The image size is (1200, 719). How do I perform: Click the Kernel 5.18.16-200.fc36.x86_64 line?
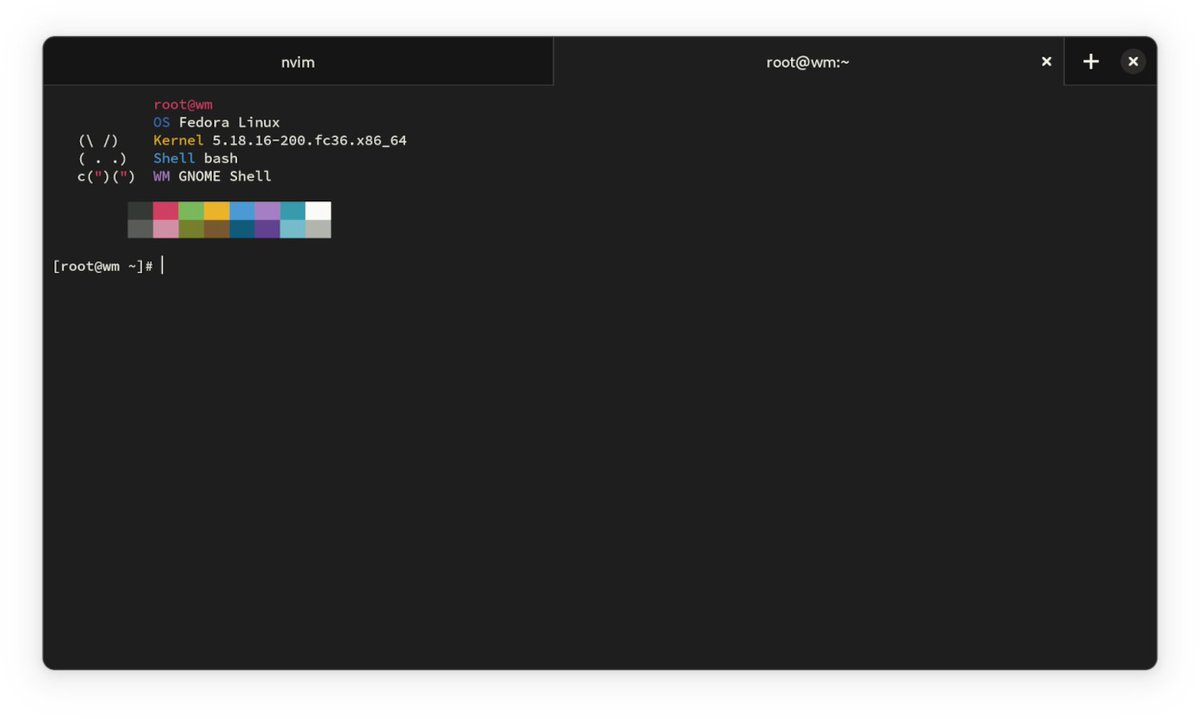(x=280, y=140)
